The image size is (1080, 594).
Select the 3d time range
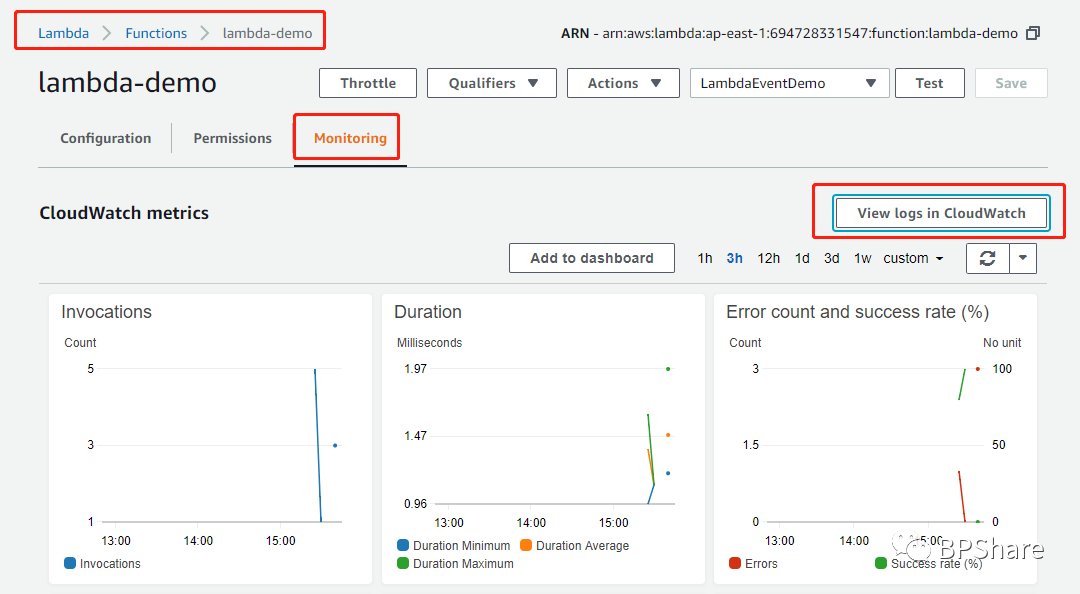pyautogui.click(x=831, y=258)
